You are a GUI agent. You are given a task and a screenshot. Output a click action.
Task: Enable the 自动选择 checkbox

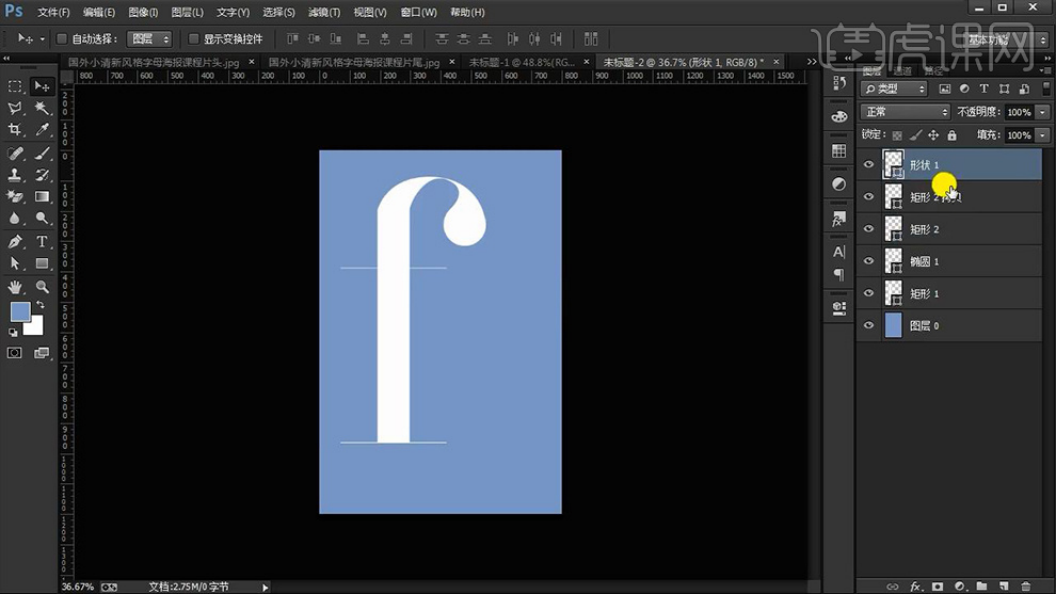pyautogui.click(x=62, y=39)
